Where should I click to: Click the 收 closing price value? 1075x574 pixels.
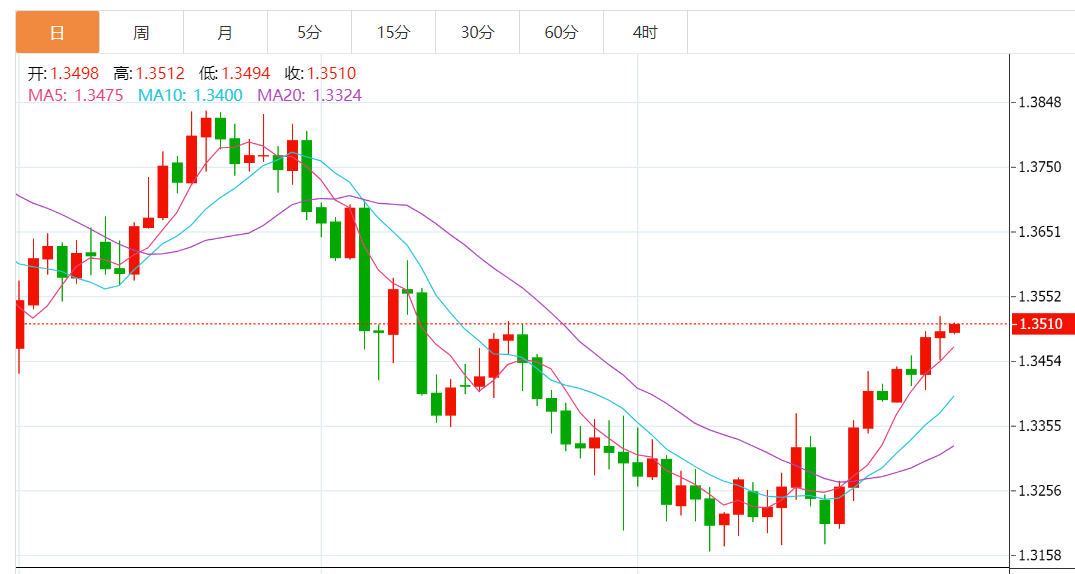(331, 74)
